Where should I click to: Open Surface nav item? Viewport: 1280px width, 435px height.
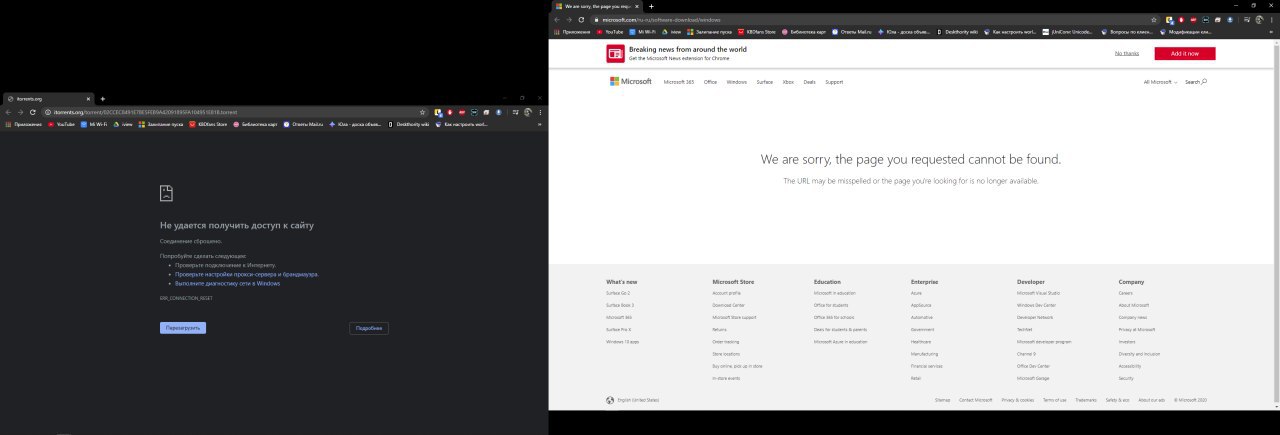click(x=765, y=82)
